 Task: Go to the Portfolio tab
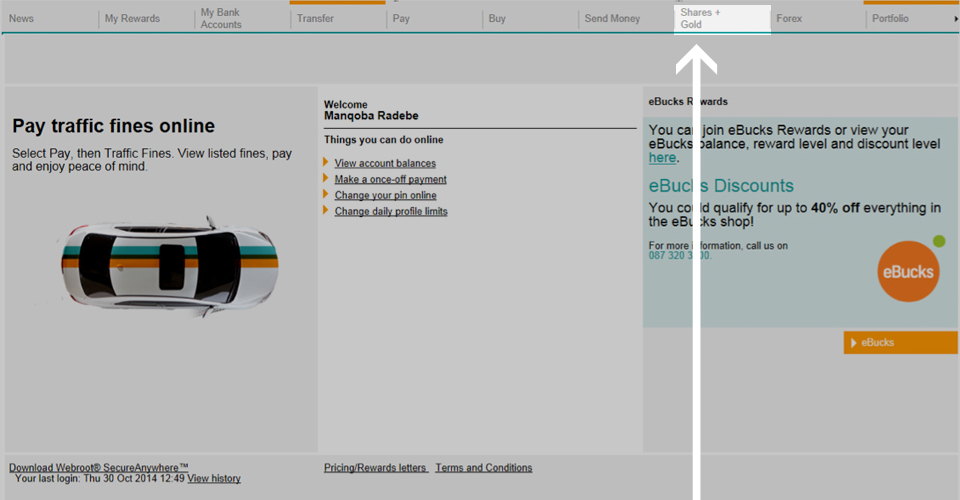[890, 19]
